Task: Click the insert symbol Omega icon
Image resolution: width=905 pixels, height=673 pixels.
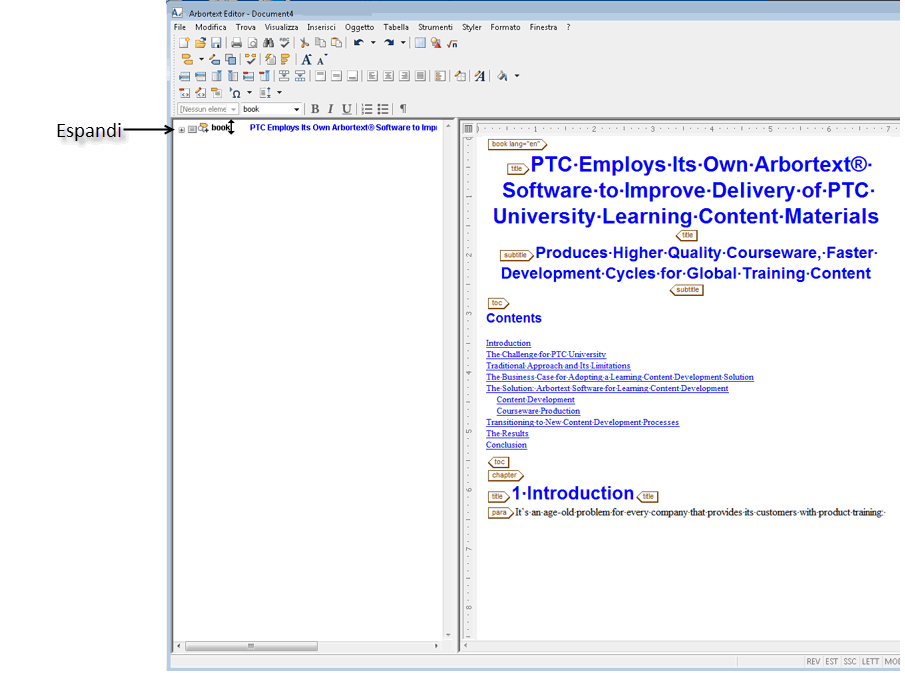Action: click(x=235, y=92)
